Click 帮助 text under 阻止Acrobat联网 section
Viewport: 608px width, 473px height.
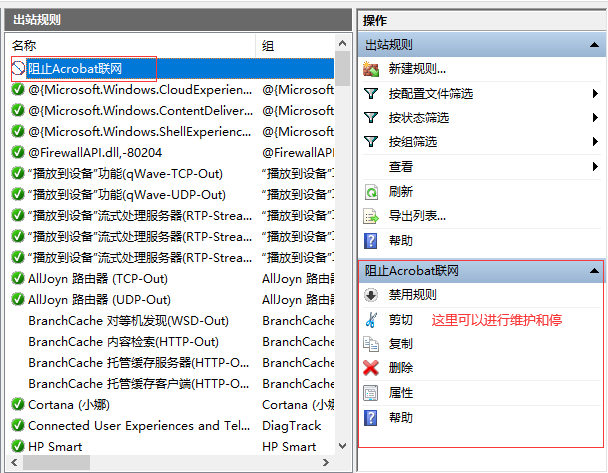click(401, 418)
